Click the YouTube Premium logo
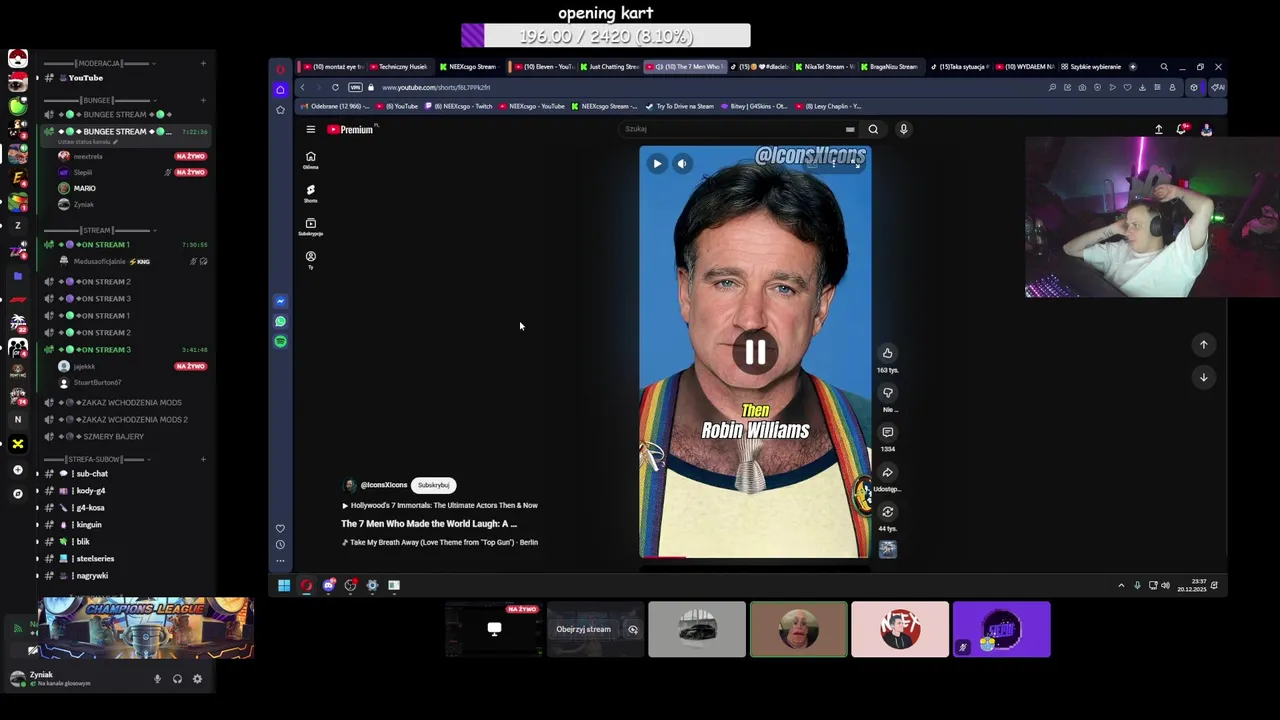The image size is (1280, 720). [x=350, y=129]
